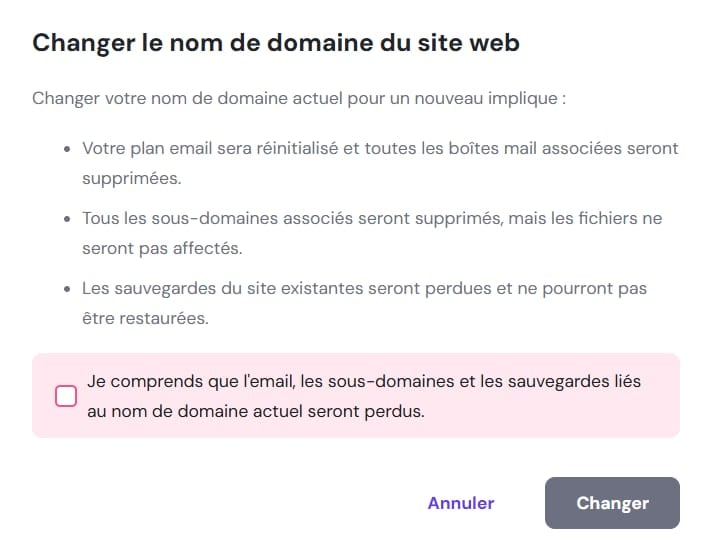Viewport: 706px width, 557px height.
Task: Click the line "seront pas affectés."
Action: tap(161, 248)
